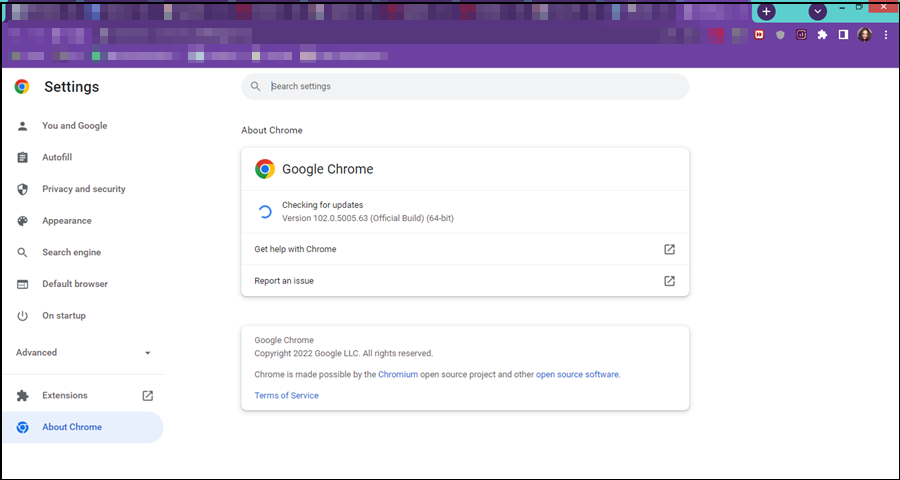
Task: Click the About Chrome page heading
Action: click(271, 130)
